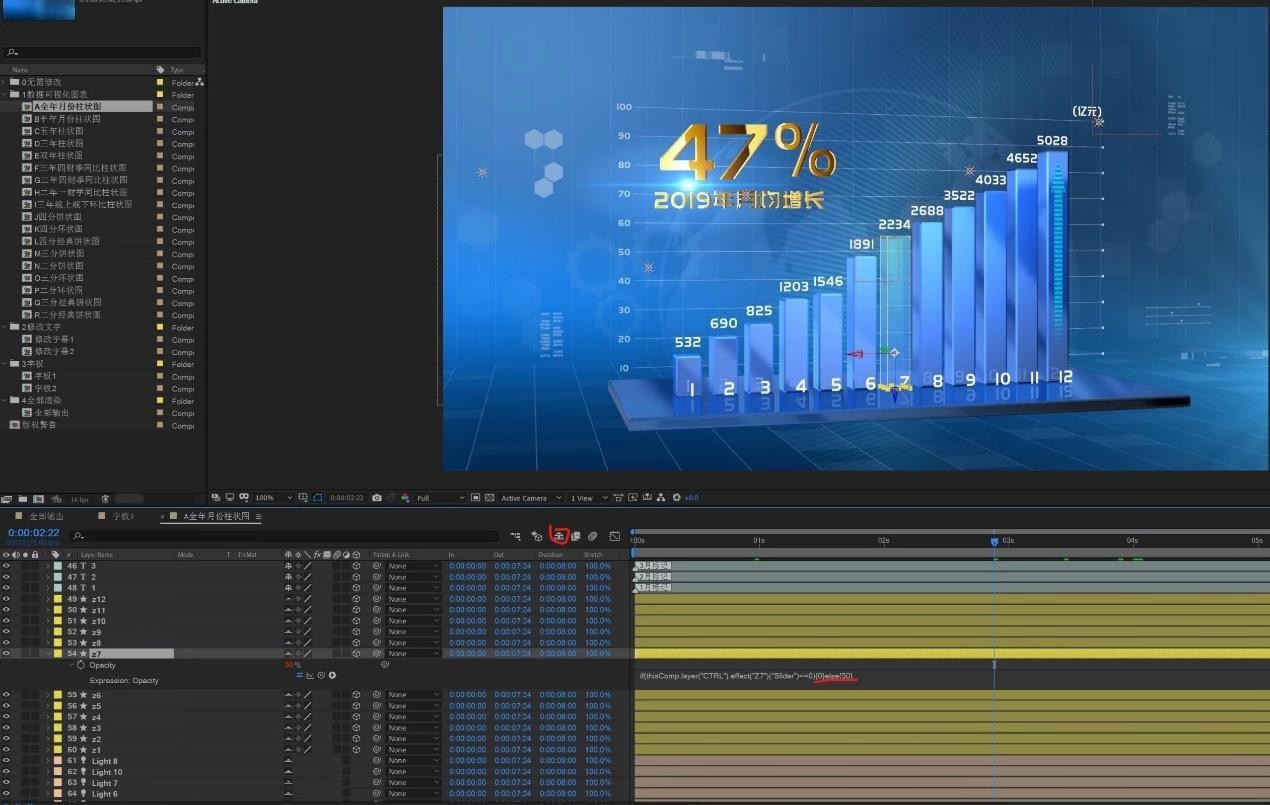Switch to the 字板2 timeline tab

(x=124, y=516)
